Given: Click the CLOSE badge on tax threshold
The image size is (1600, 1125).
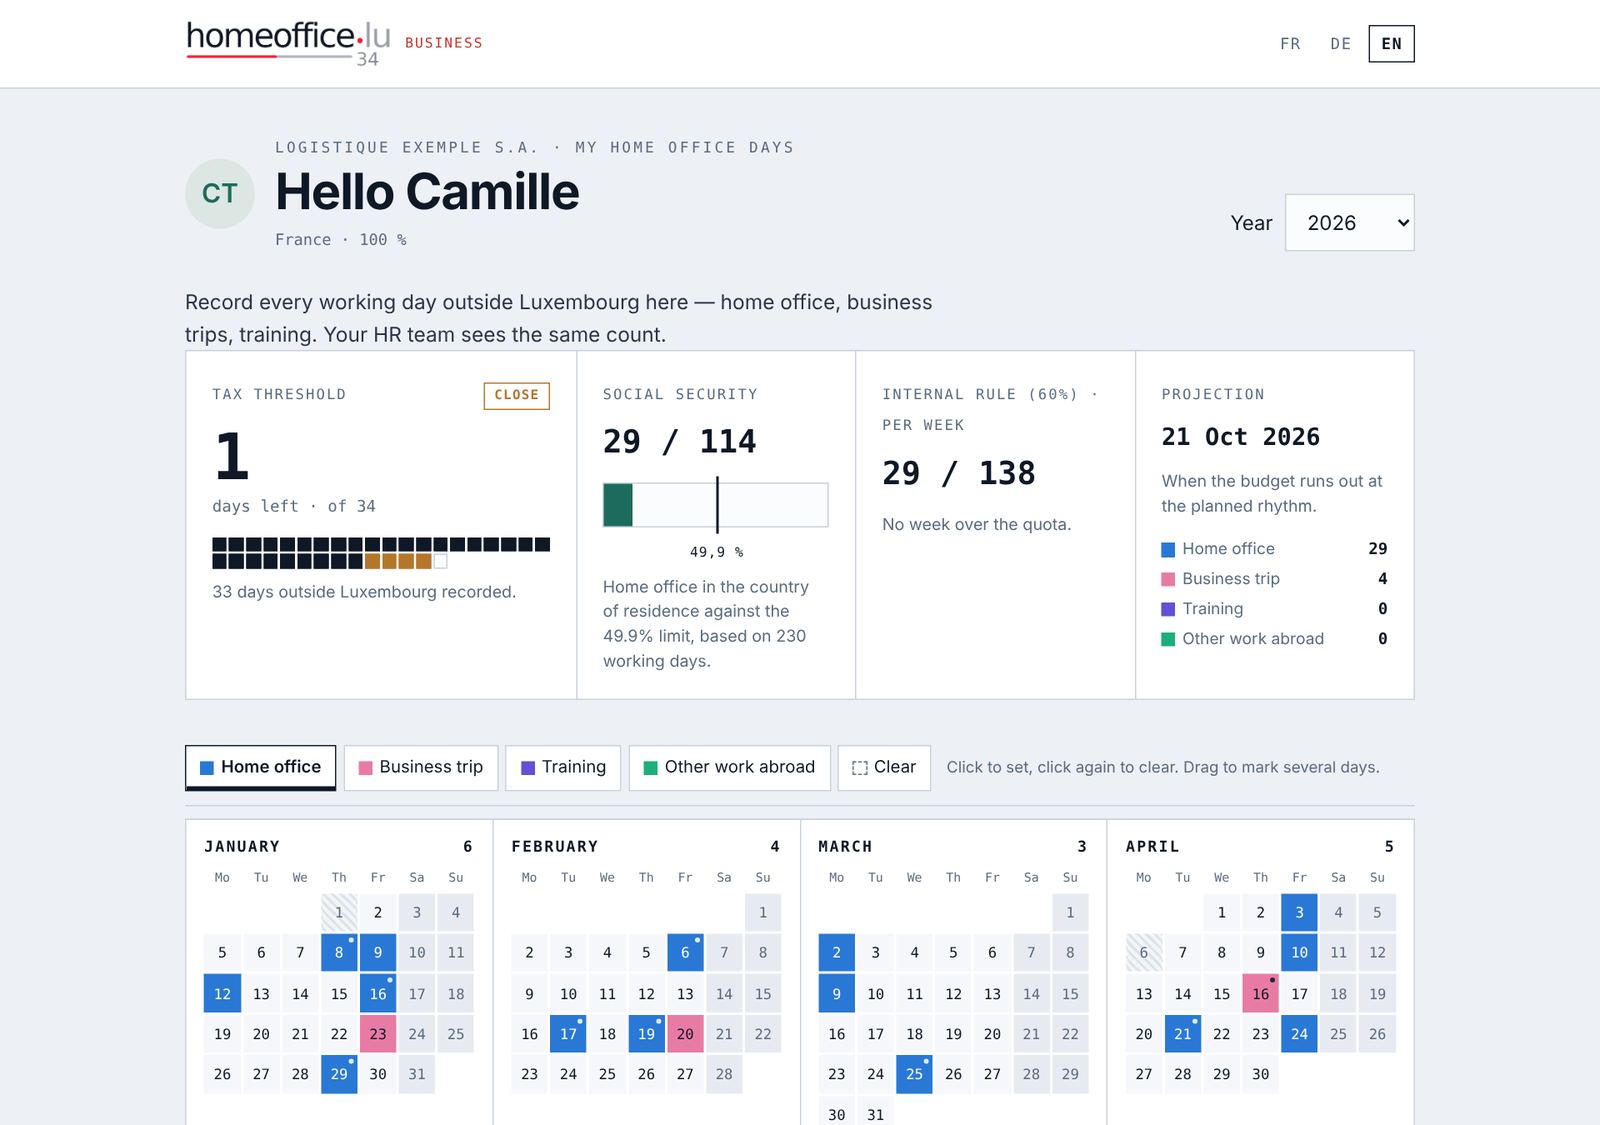Looking at the screenshot, I should point(516,395).
